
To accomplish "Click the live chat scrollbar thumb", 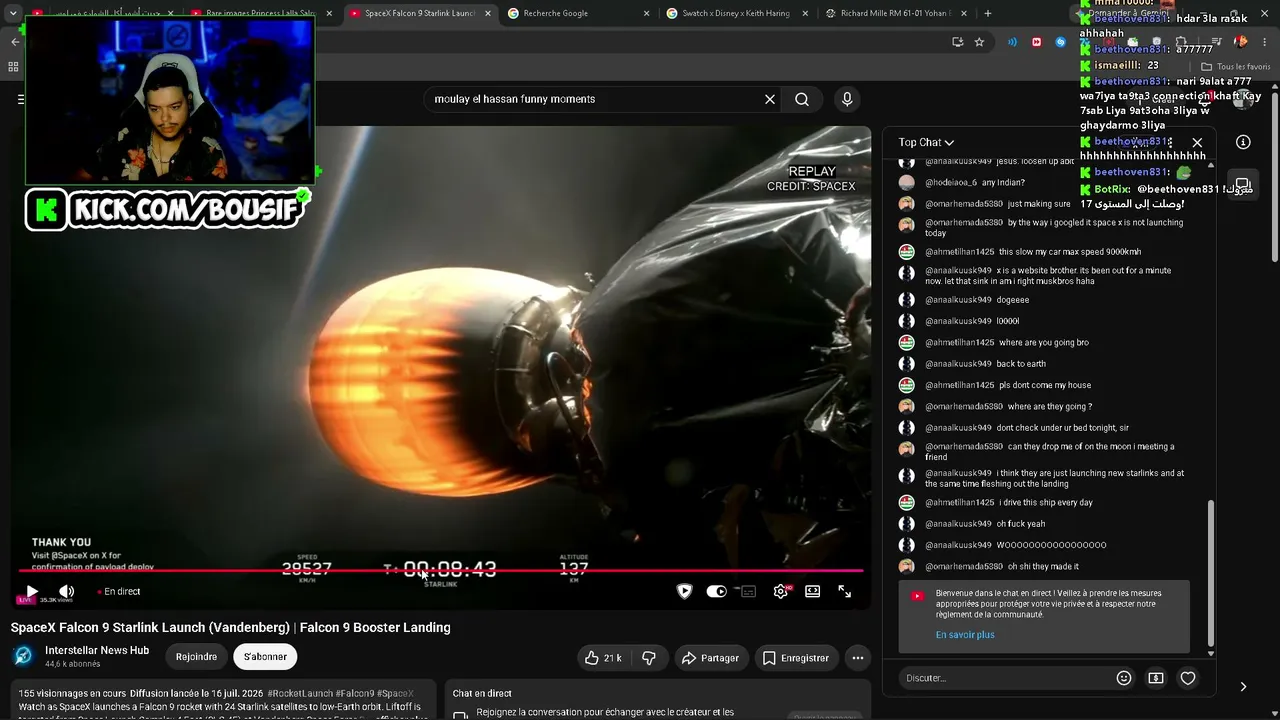I will [x=1211, y=571].
